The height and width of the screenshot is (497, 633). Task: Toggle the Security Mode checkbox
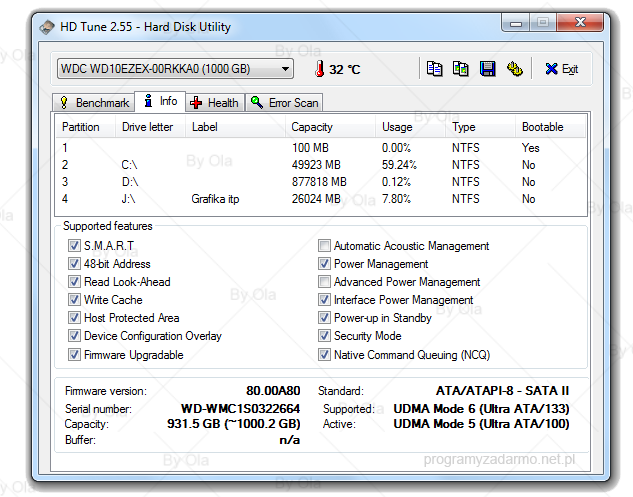[324, 336]
